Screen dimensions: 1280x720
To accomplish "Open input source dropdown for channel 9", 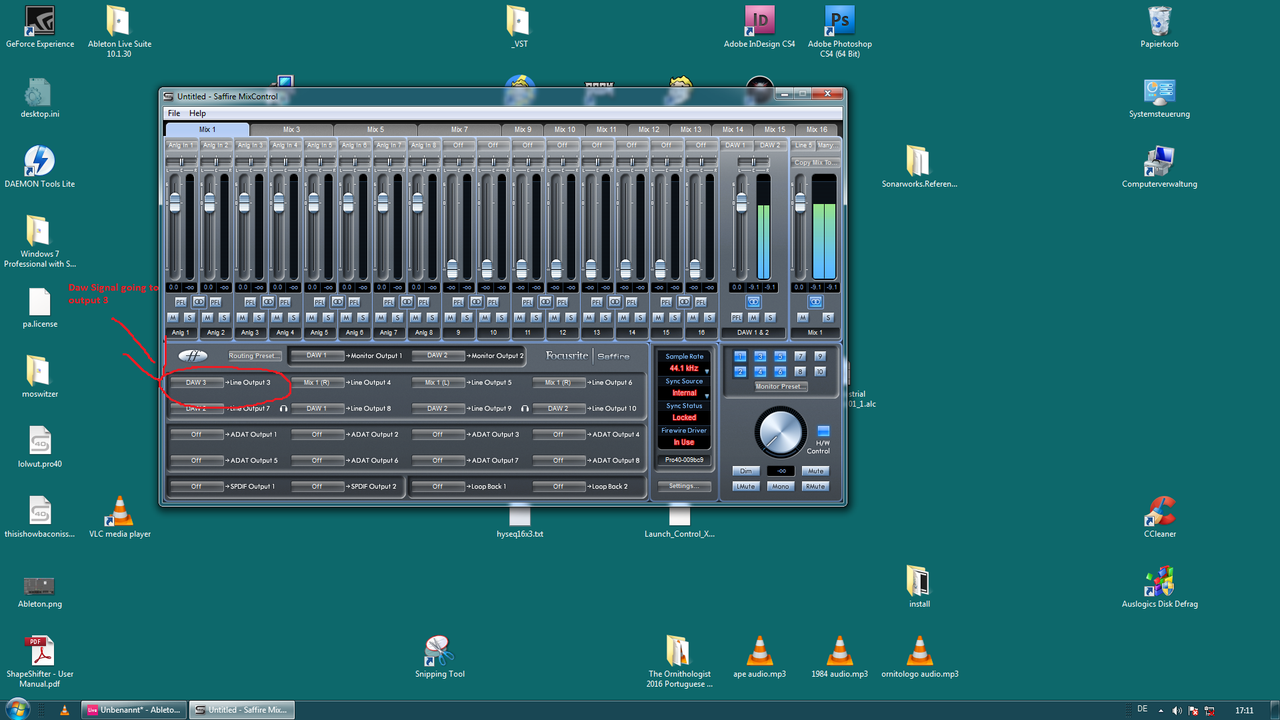I will (x=458, y=145).
